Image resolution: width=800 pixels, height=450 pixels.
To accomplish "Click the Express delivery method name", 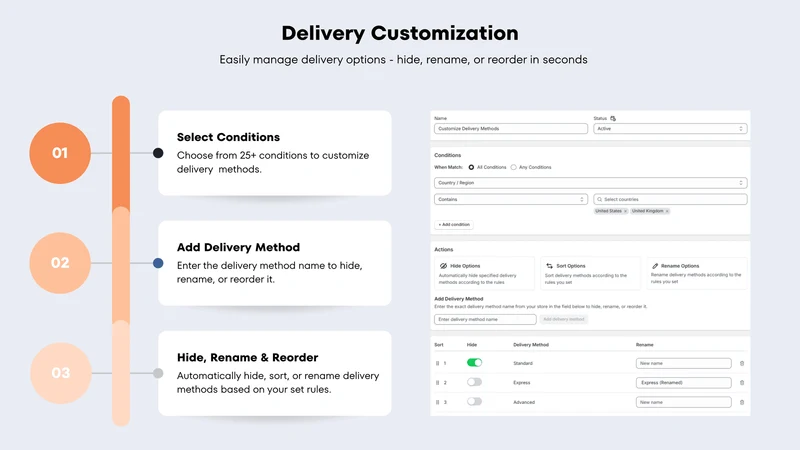I will (521, 383).
